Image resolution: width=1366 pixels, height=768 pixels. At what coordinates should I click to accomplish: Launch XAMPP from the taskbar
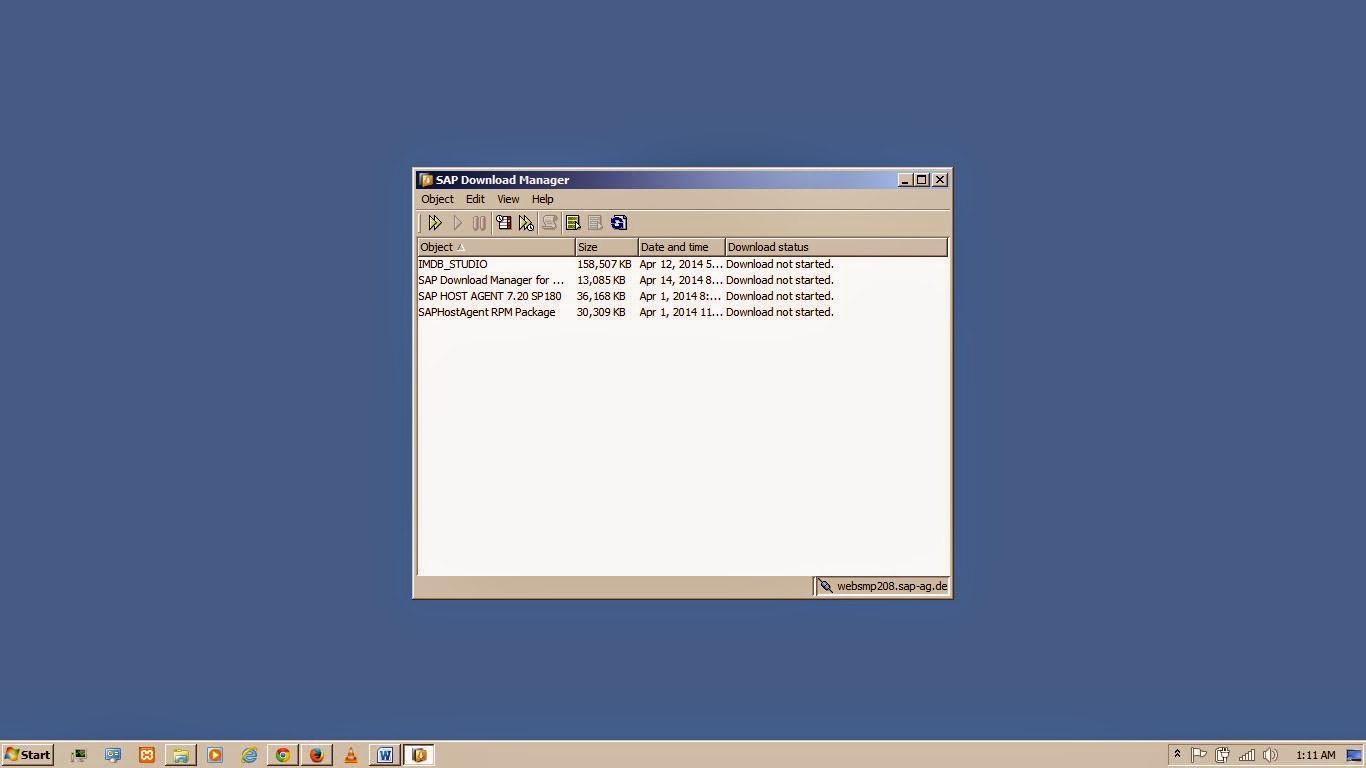click(147, 755)
